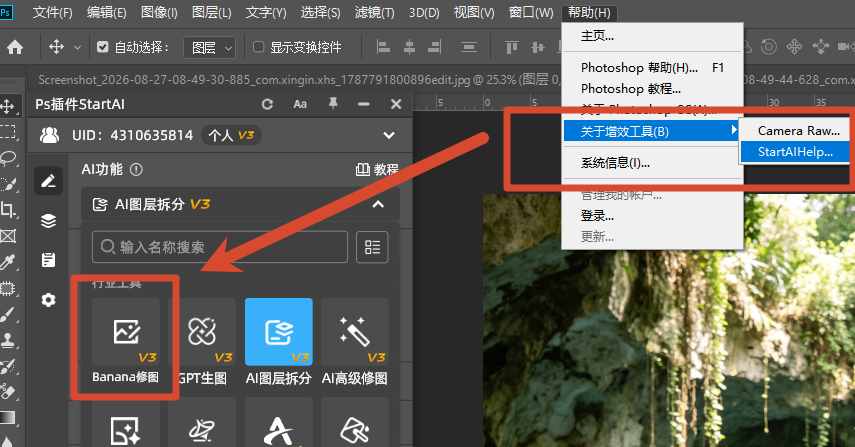
Task: Select the Move tool in left toolbar
Action: pyautogui.click(x=8, y=106)
